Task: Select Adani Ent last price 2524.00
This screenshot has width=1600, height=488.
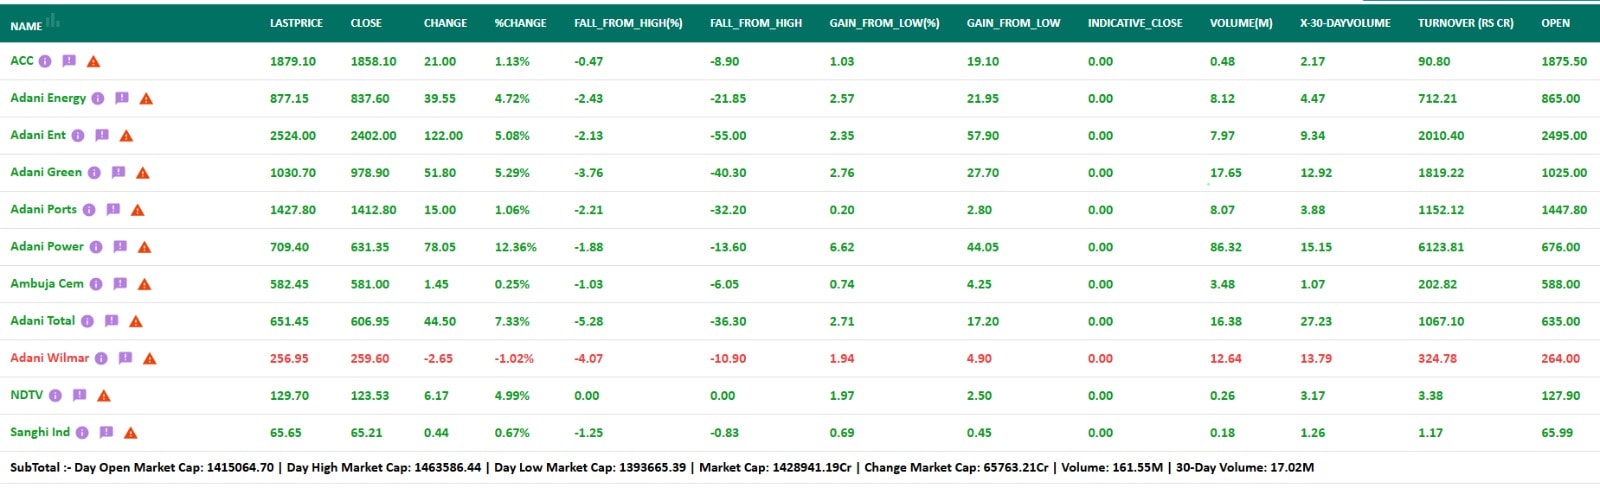Action: [x=292, y=136]
